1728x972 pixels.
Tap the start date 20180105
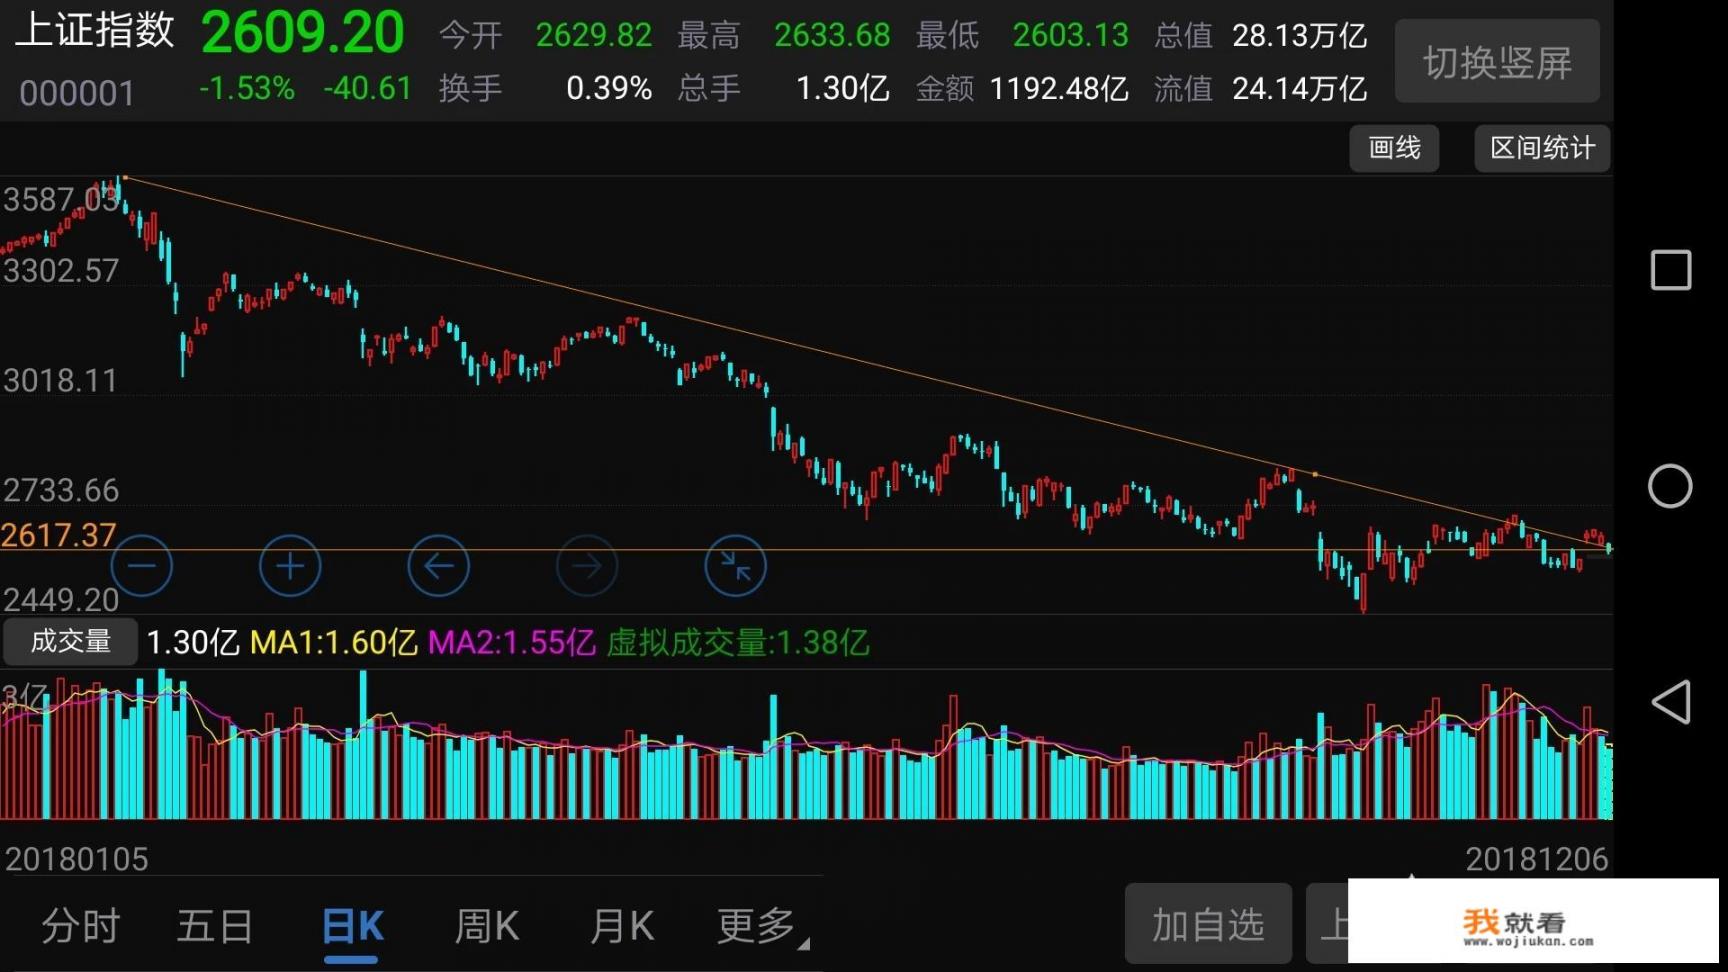(77, 859)
